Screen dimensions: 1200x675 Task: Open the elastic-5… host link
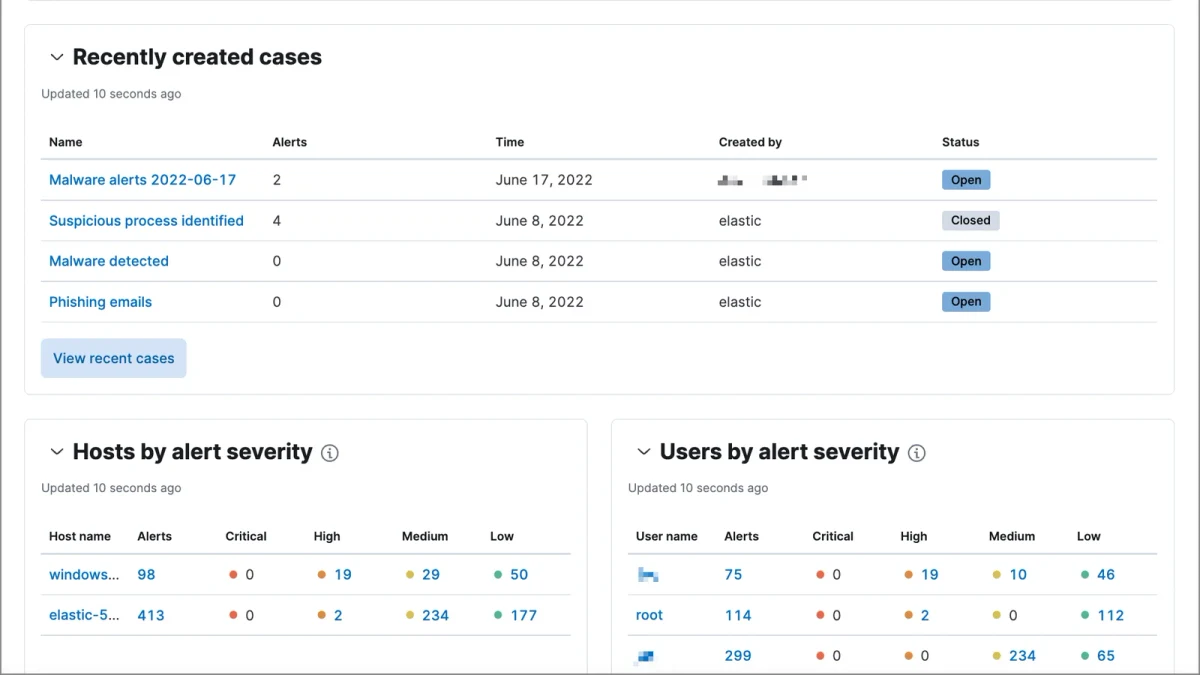pyautogui.click(x=85, y=616)
